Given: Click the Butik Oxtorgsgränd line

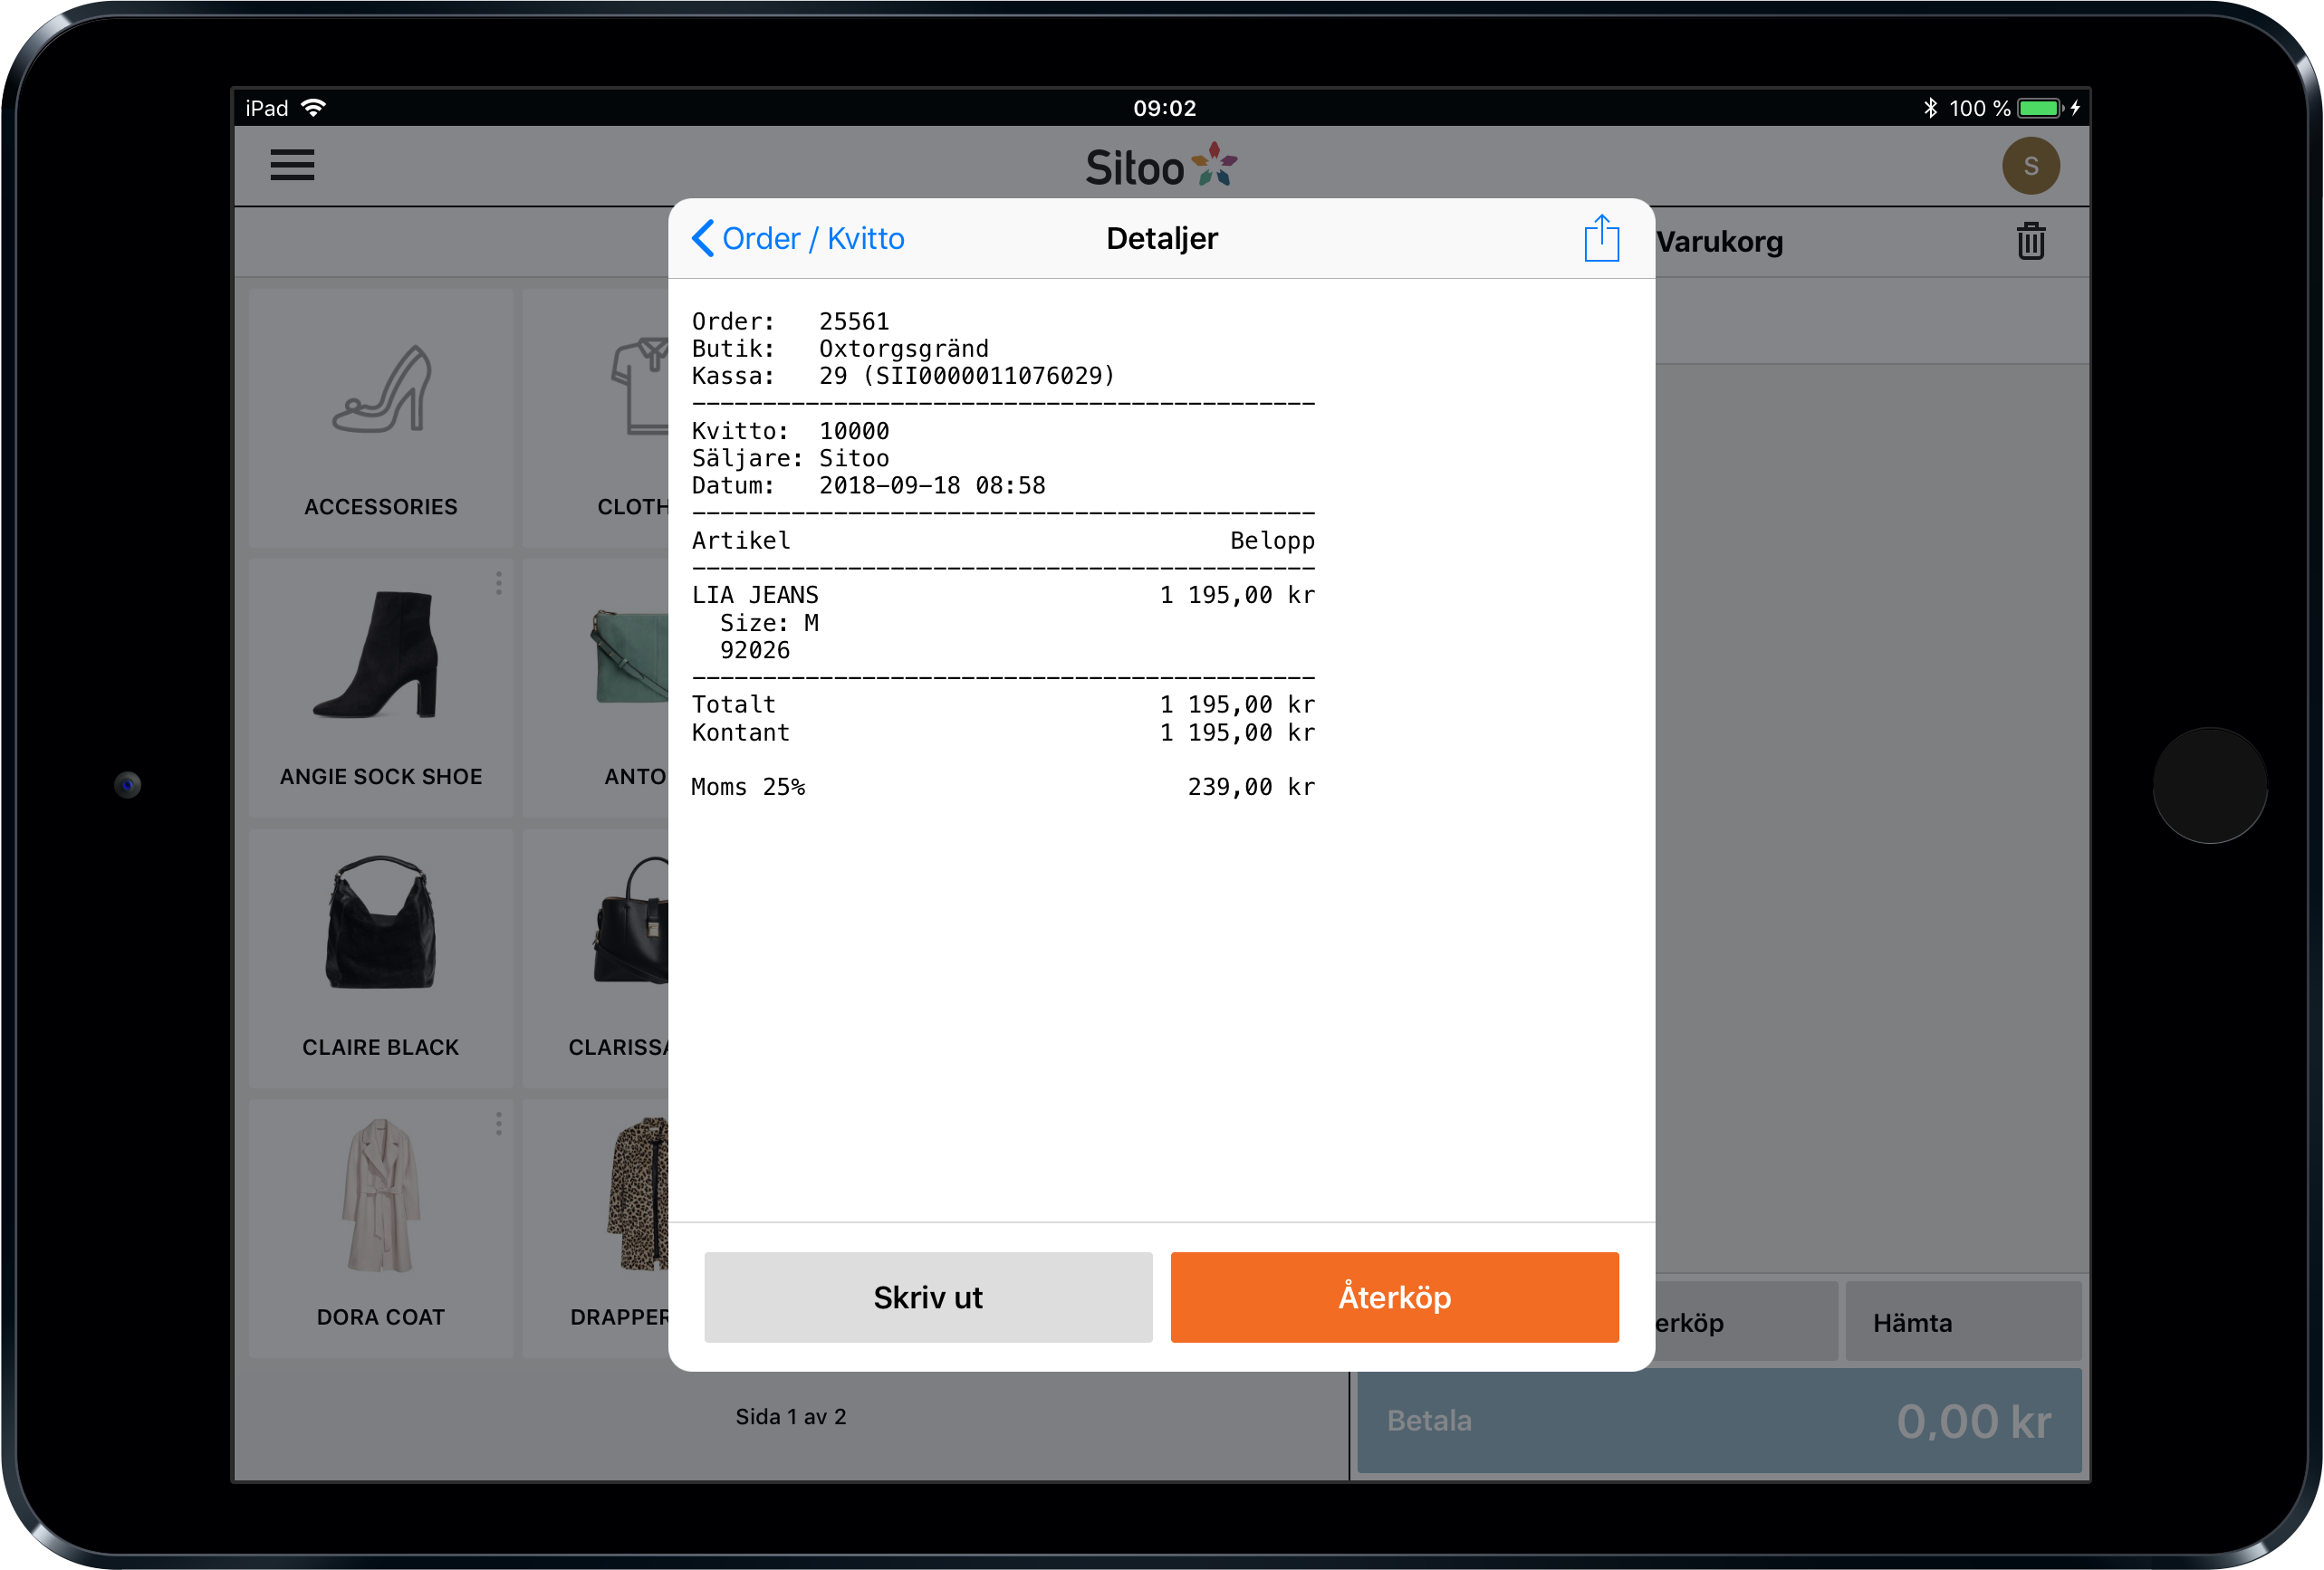Looking at the screenshot, I should [840, 348].
